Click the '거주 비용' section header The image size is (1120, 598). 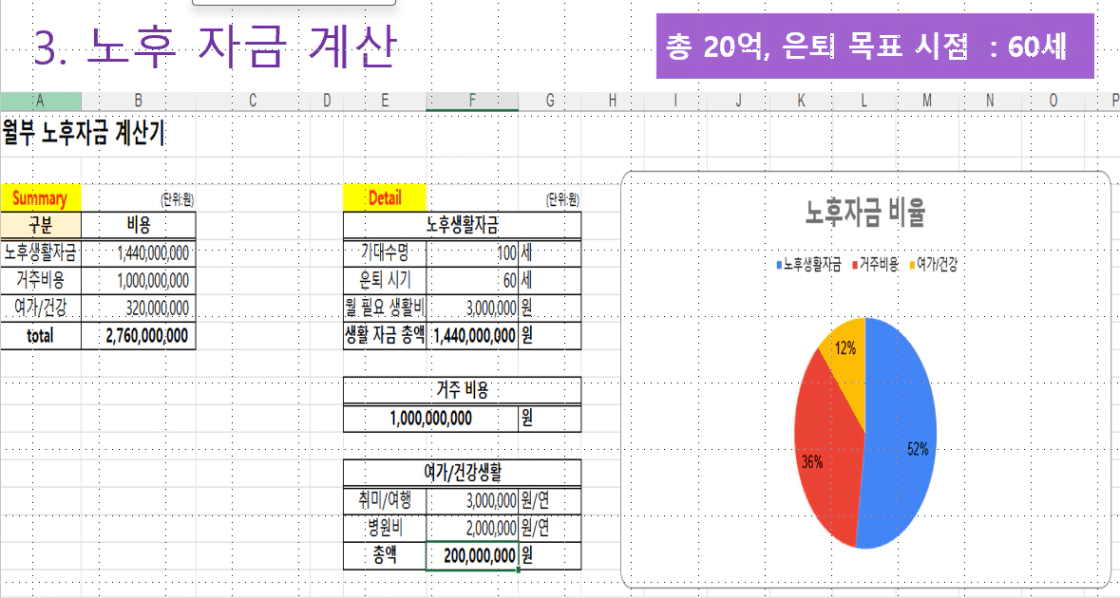(x=462, y=391)
